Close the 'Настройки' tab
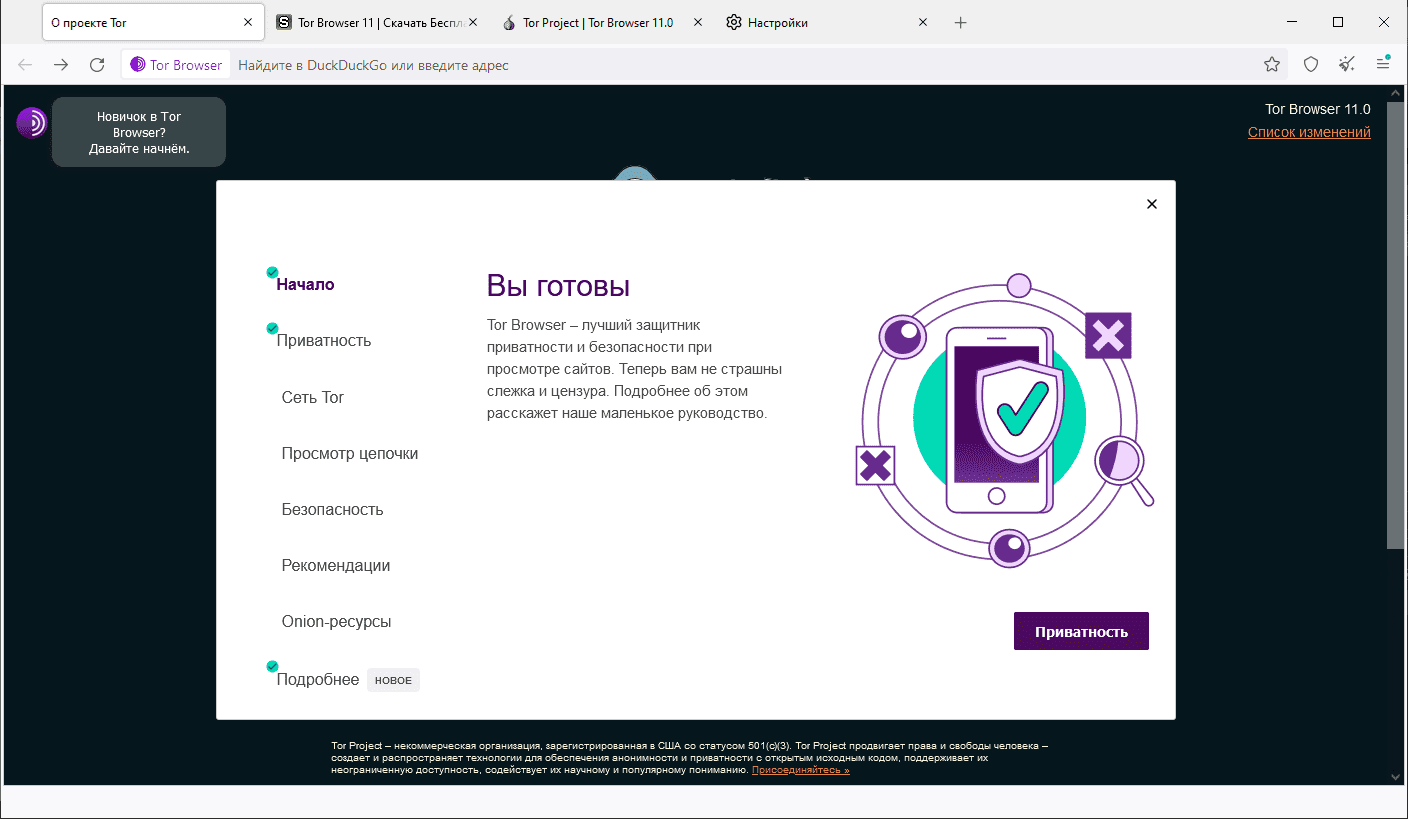The image size is (1408, 819). pos(923,23)
